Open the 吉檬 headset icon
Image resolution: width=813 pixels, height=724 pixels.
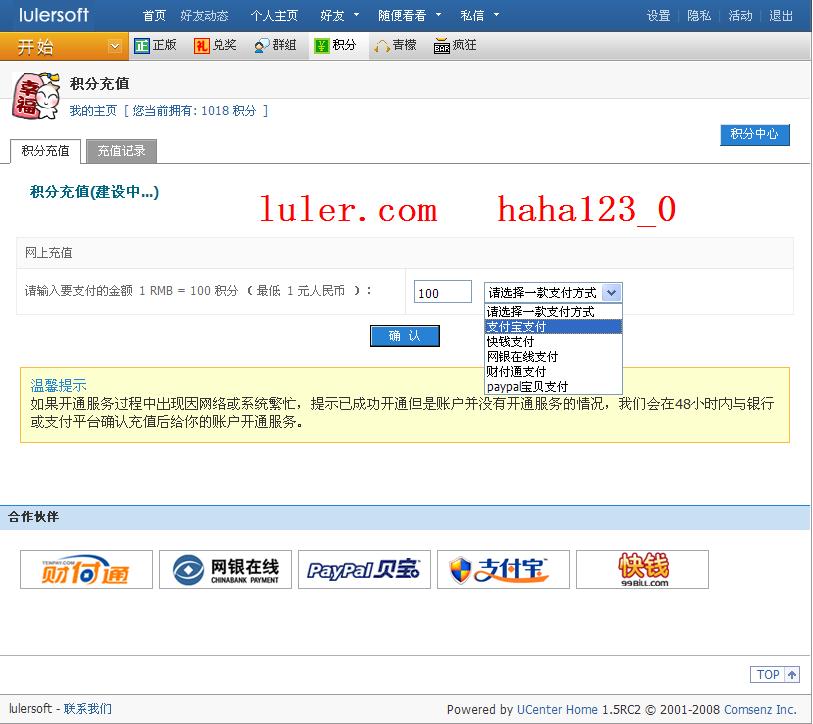pos(382,46)
